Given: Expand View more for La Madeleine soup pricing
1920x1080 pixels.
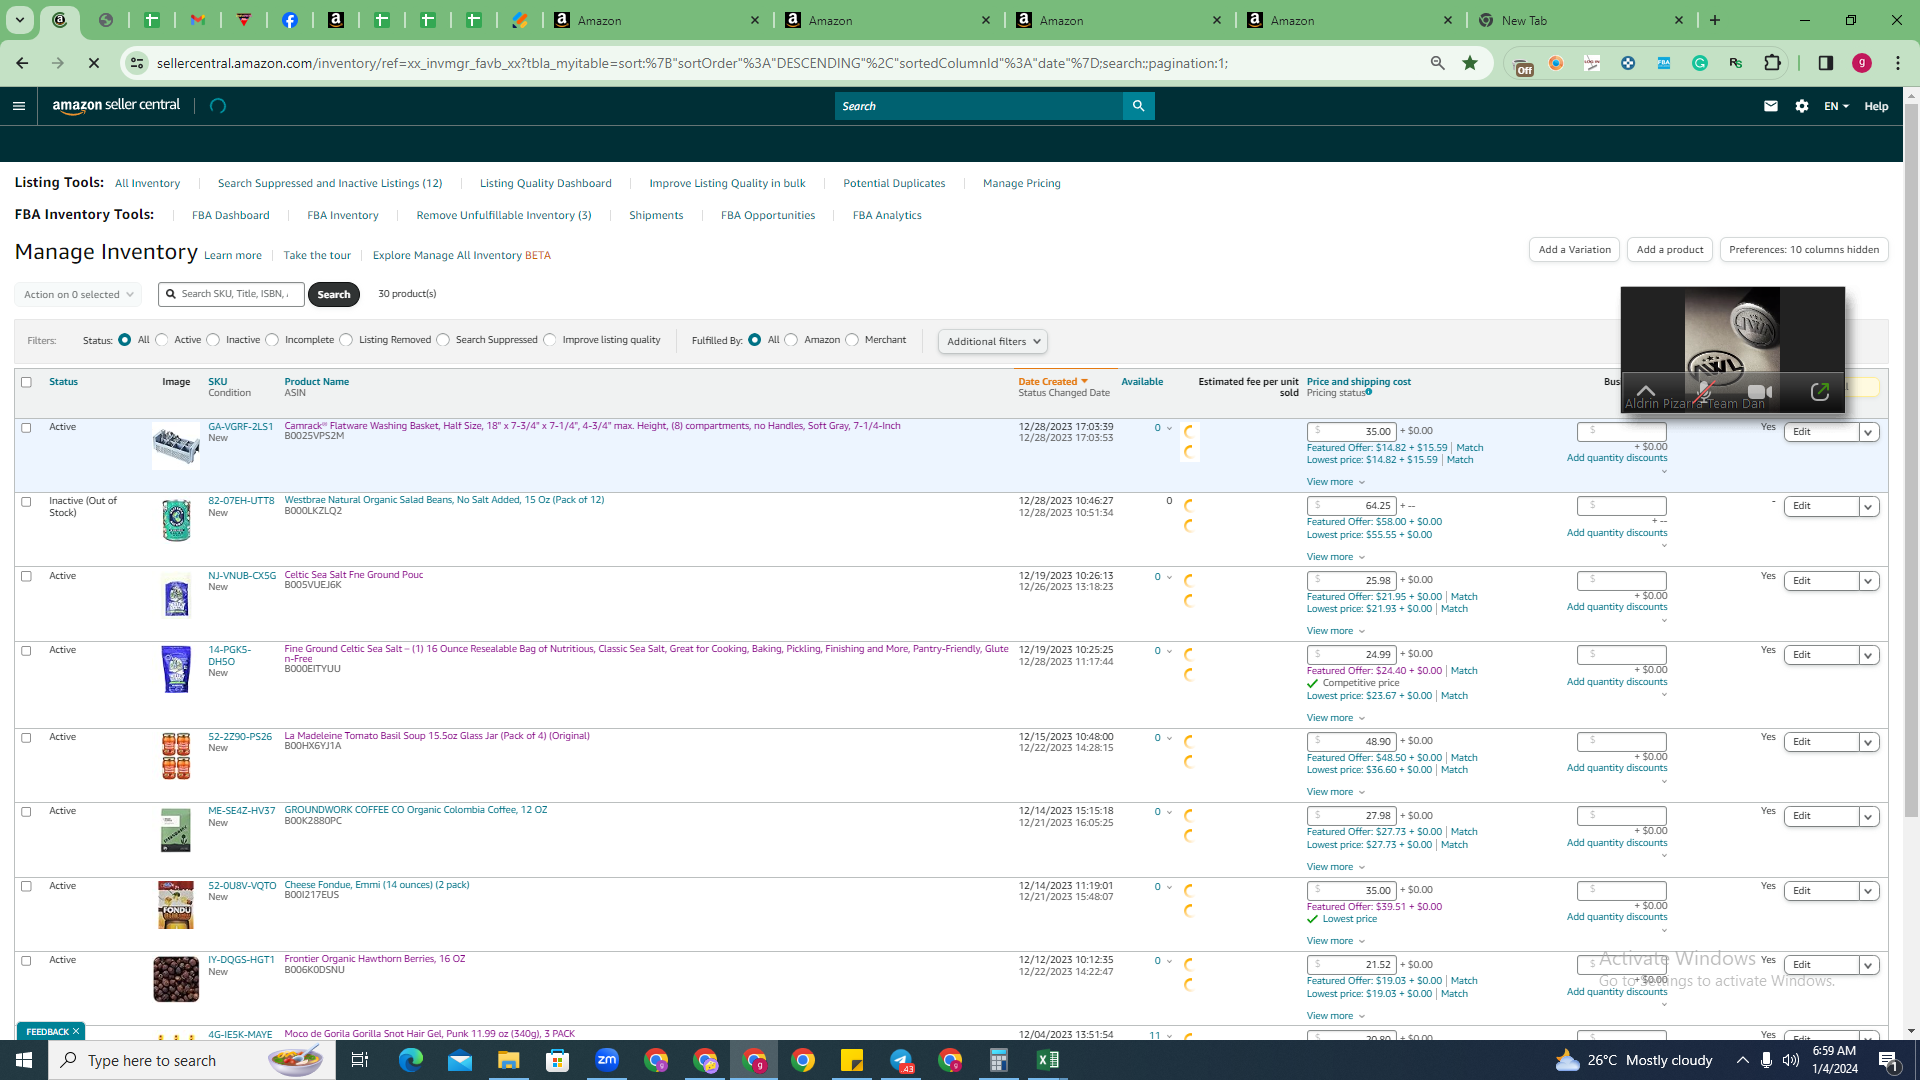Looking at the screenshot, I should coord(1336,792).
